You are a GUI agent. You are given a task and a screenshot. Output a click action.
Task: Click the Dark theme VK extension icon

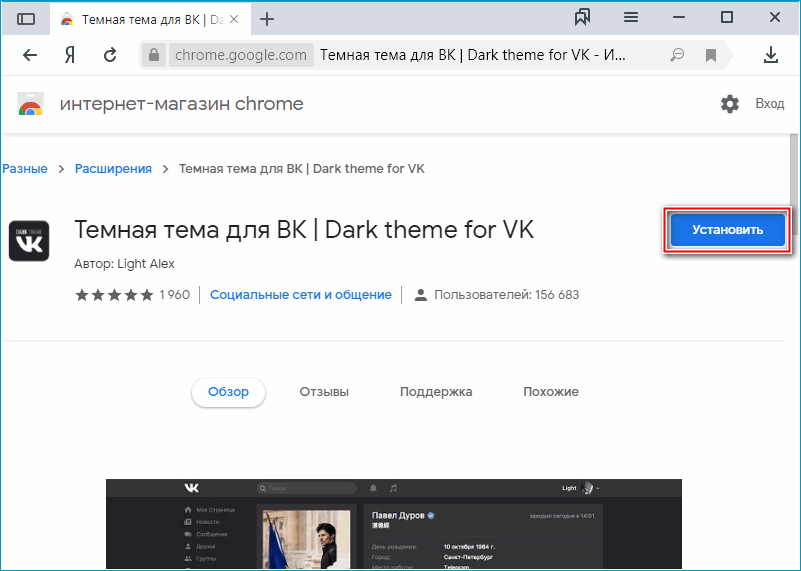[29, 241]
